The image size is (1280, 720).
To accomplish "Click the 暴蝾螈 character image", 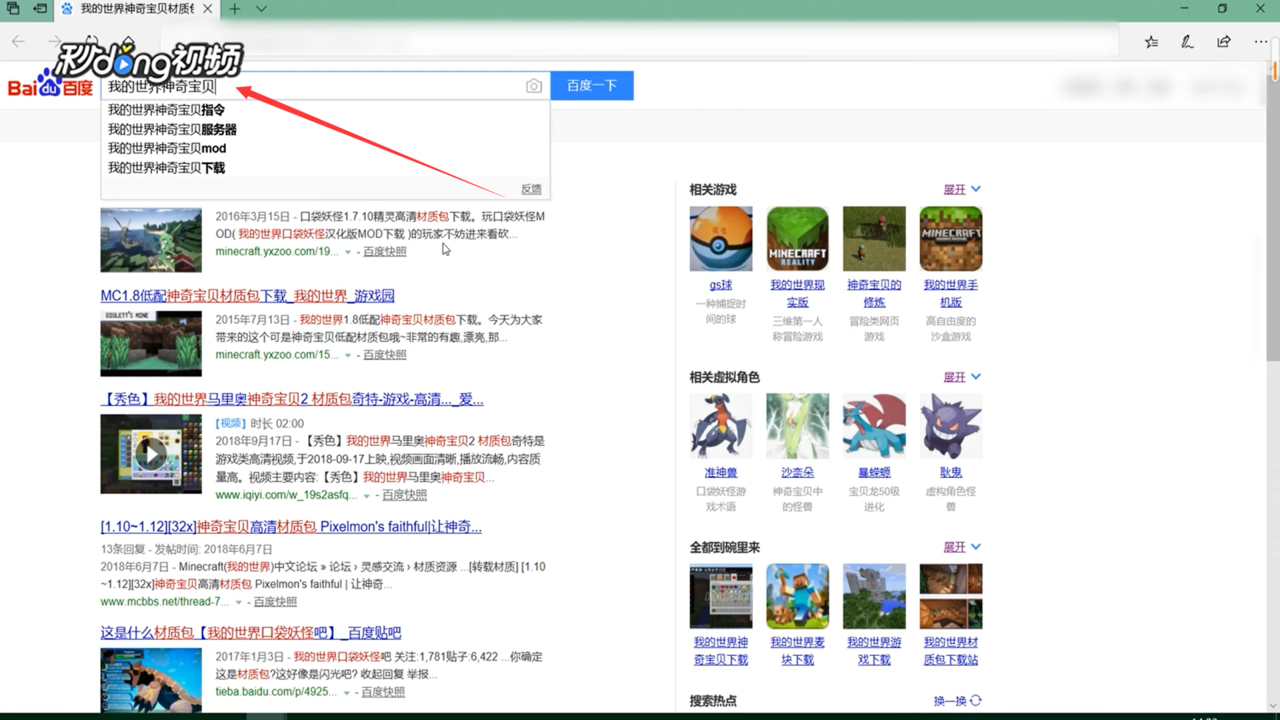I will pos(874,426).
